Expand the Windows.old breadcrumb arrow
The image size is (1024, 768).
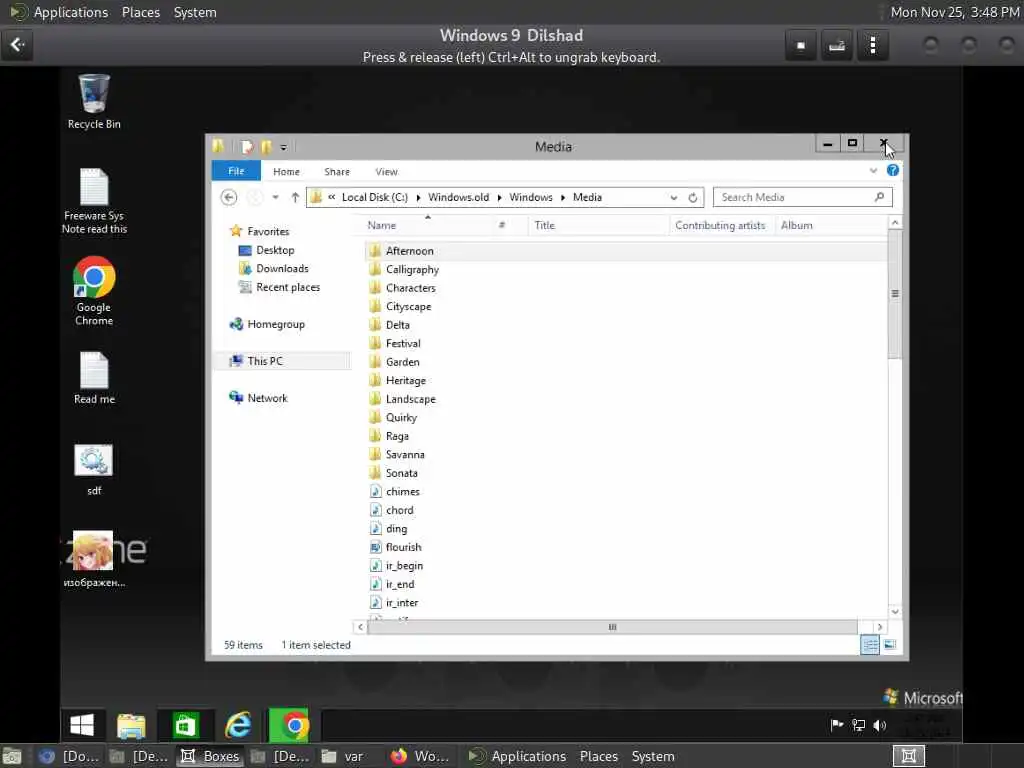point(499,197)
